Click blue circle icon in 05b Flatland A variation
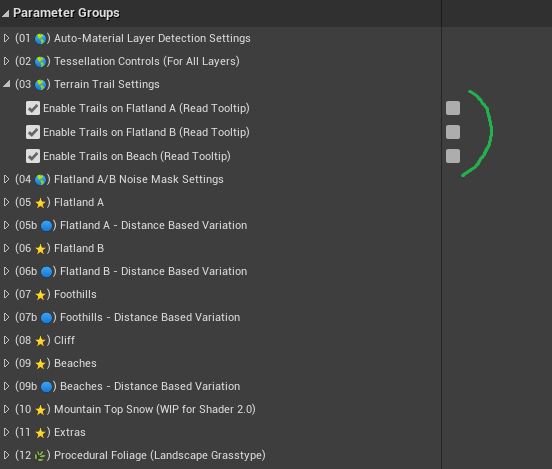The image size is (552, 469). click(46, 226)
